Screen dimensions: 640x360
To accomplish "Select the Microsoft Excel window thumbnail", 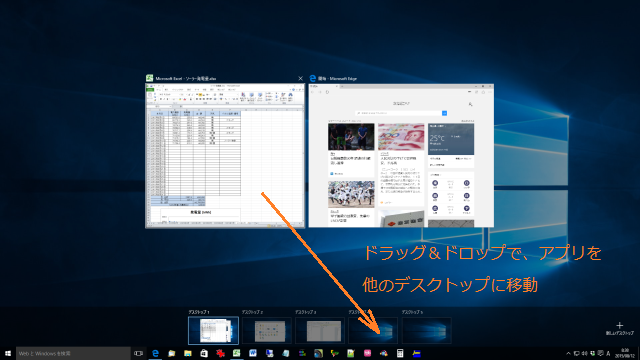I will pyautogui.click(x=225, y=156).
